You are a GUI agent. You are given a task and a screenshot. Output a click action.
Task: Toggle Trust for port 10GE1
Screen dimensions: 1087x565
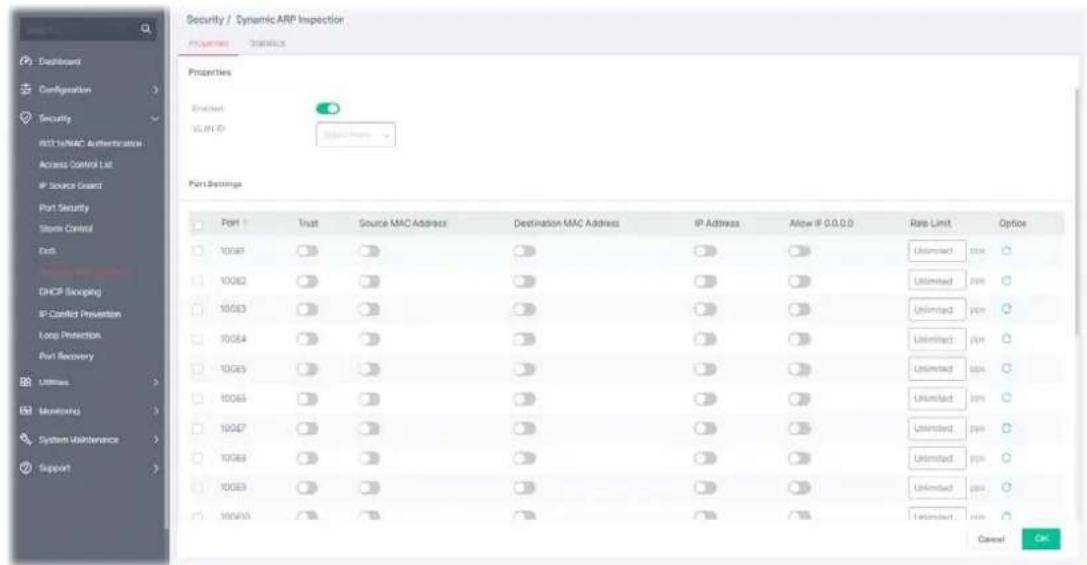[x=307, y=251]
